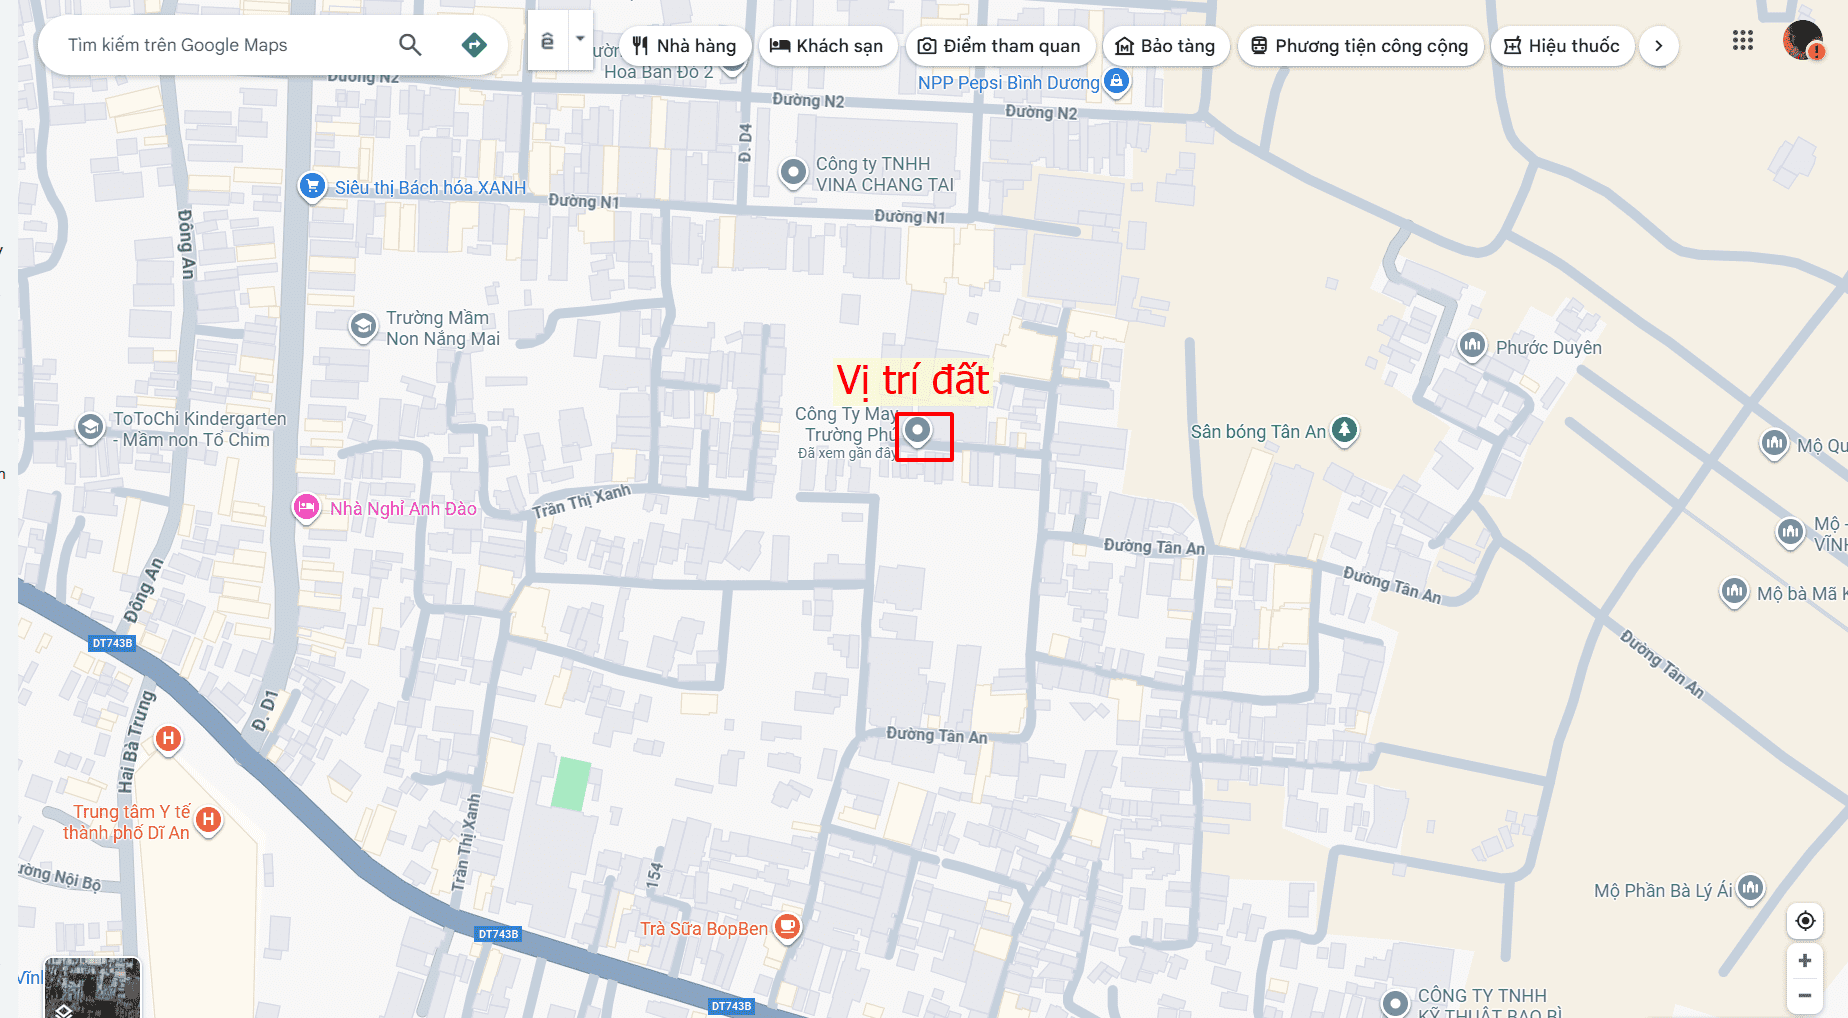The width and height of the screenshot is (1848, 1018).
Task: Click the Phương tiện công cộng chip
Action: tap(1359, 46)
